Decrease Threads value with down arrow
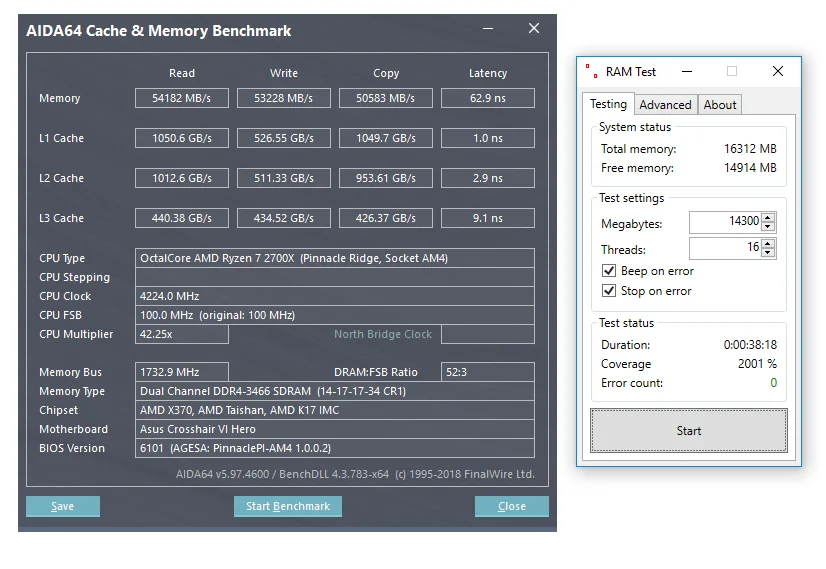Image resolution: width=826 pixels, height=569 pixels. [769, 252]
